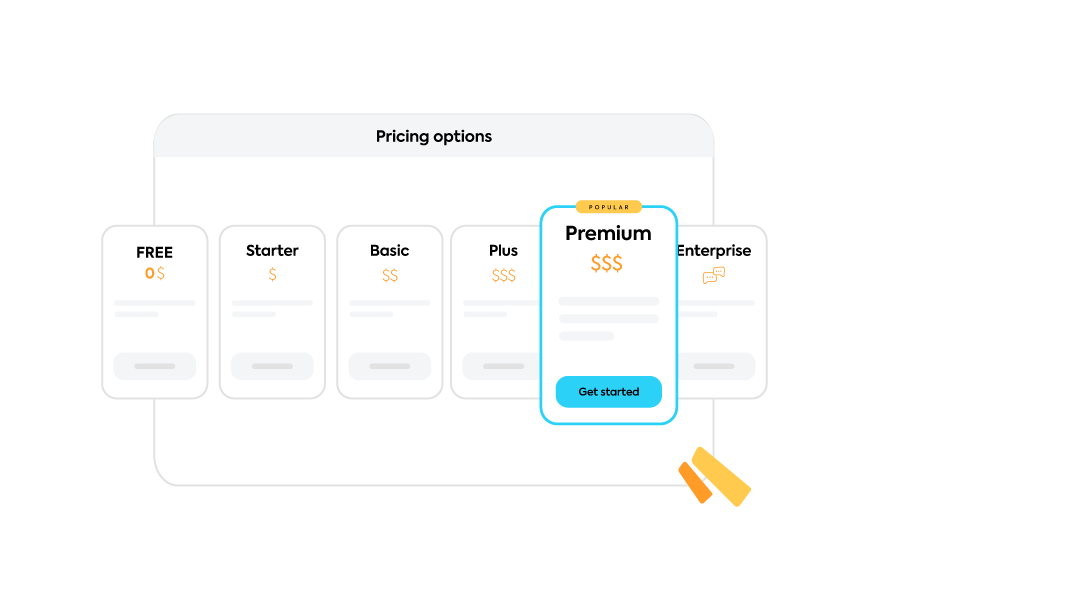1080x612 pixels.
Task: Click the Starter single dollar icon
Action: (272, 275)
